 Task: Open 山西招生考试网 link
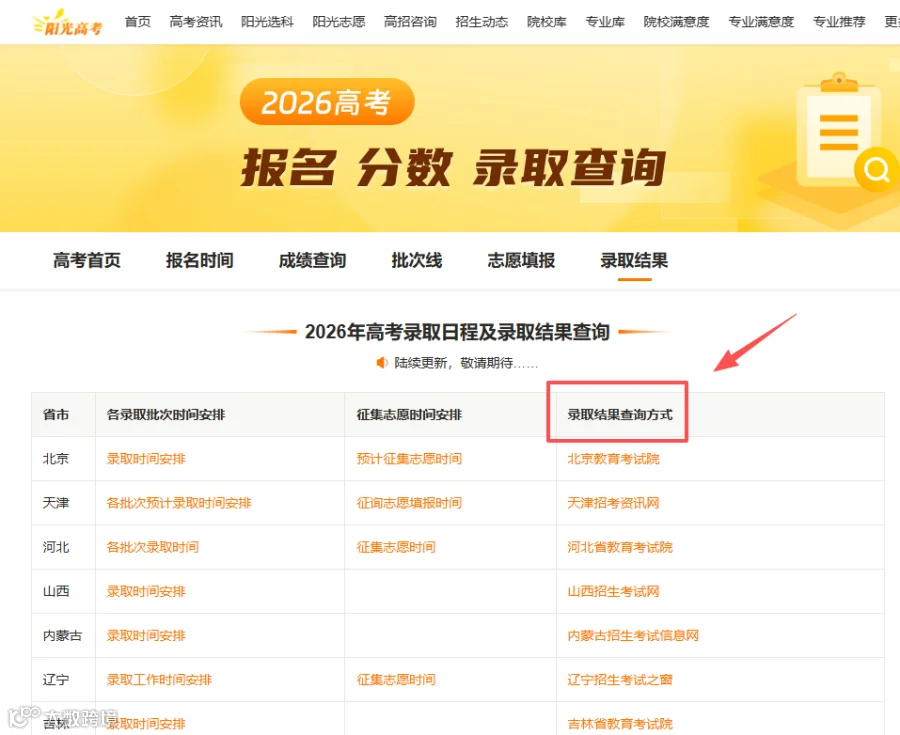click(x=614, y=591)
